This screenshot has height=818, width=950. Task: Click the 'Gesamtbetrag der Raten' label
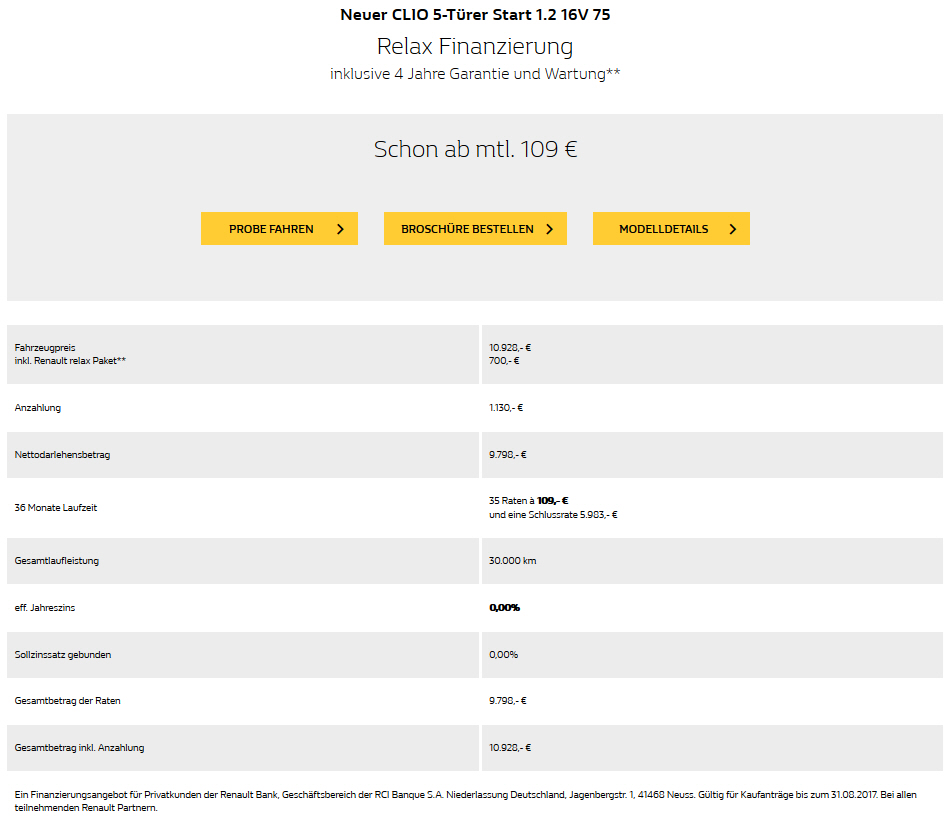pyautogui.click(x=67, y=701)
